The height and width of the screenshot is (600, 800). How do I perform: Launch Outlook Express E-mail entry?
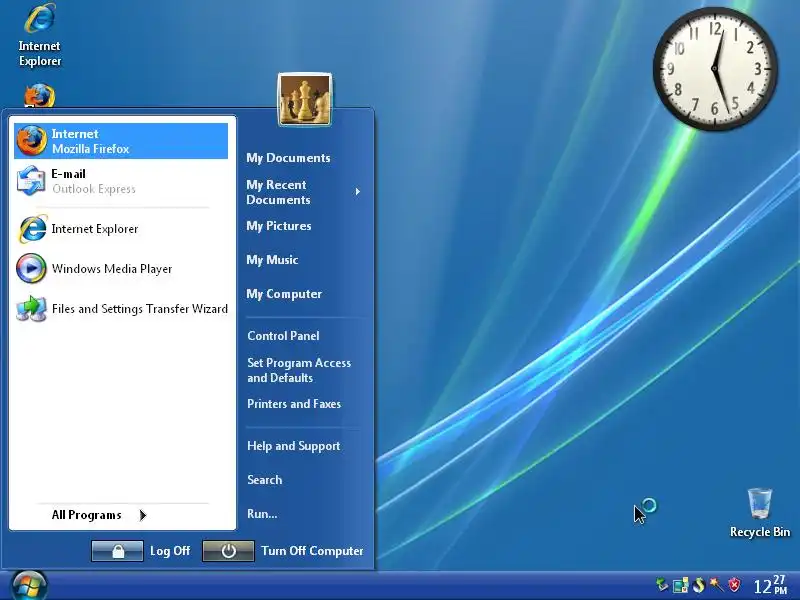pos(121,181)
